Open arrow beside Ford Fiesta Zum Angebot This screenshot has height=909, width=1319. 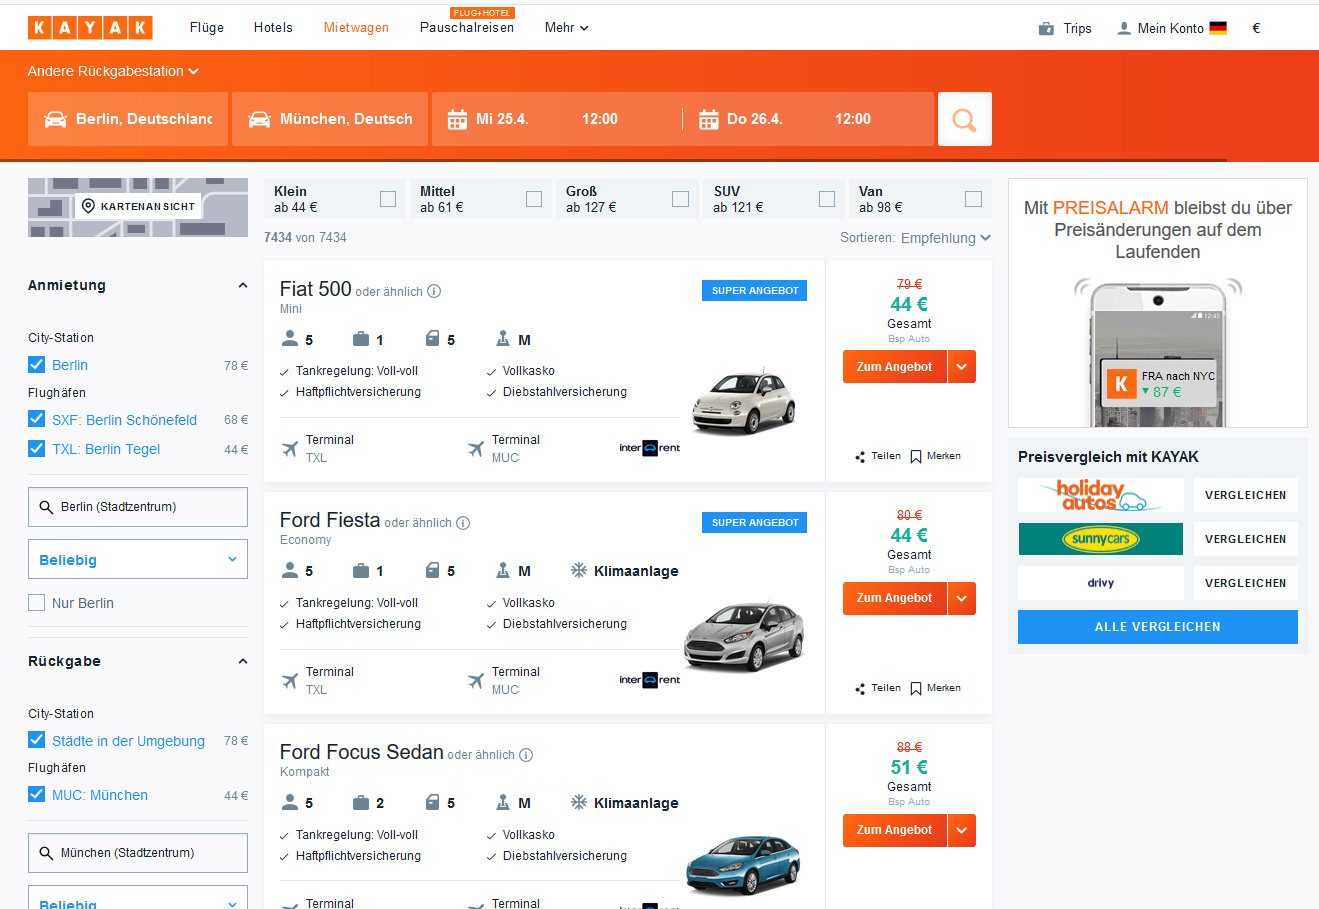961,598
